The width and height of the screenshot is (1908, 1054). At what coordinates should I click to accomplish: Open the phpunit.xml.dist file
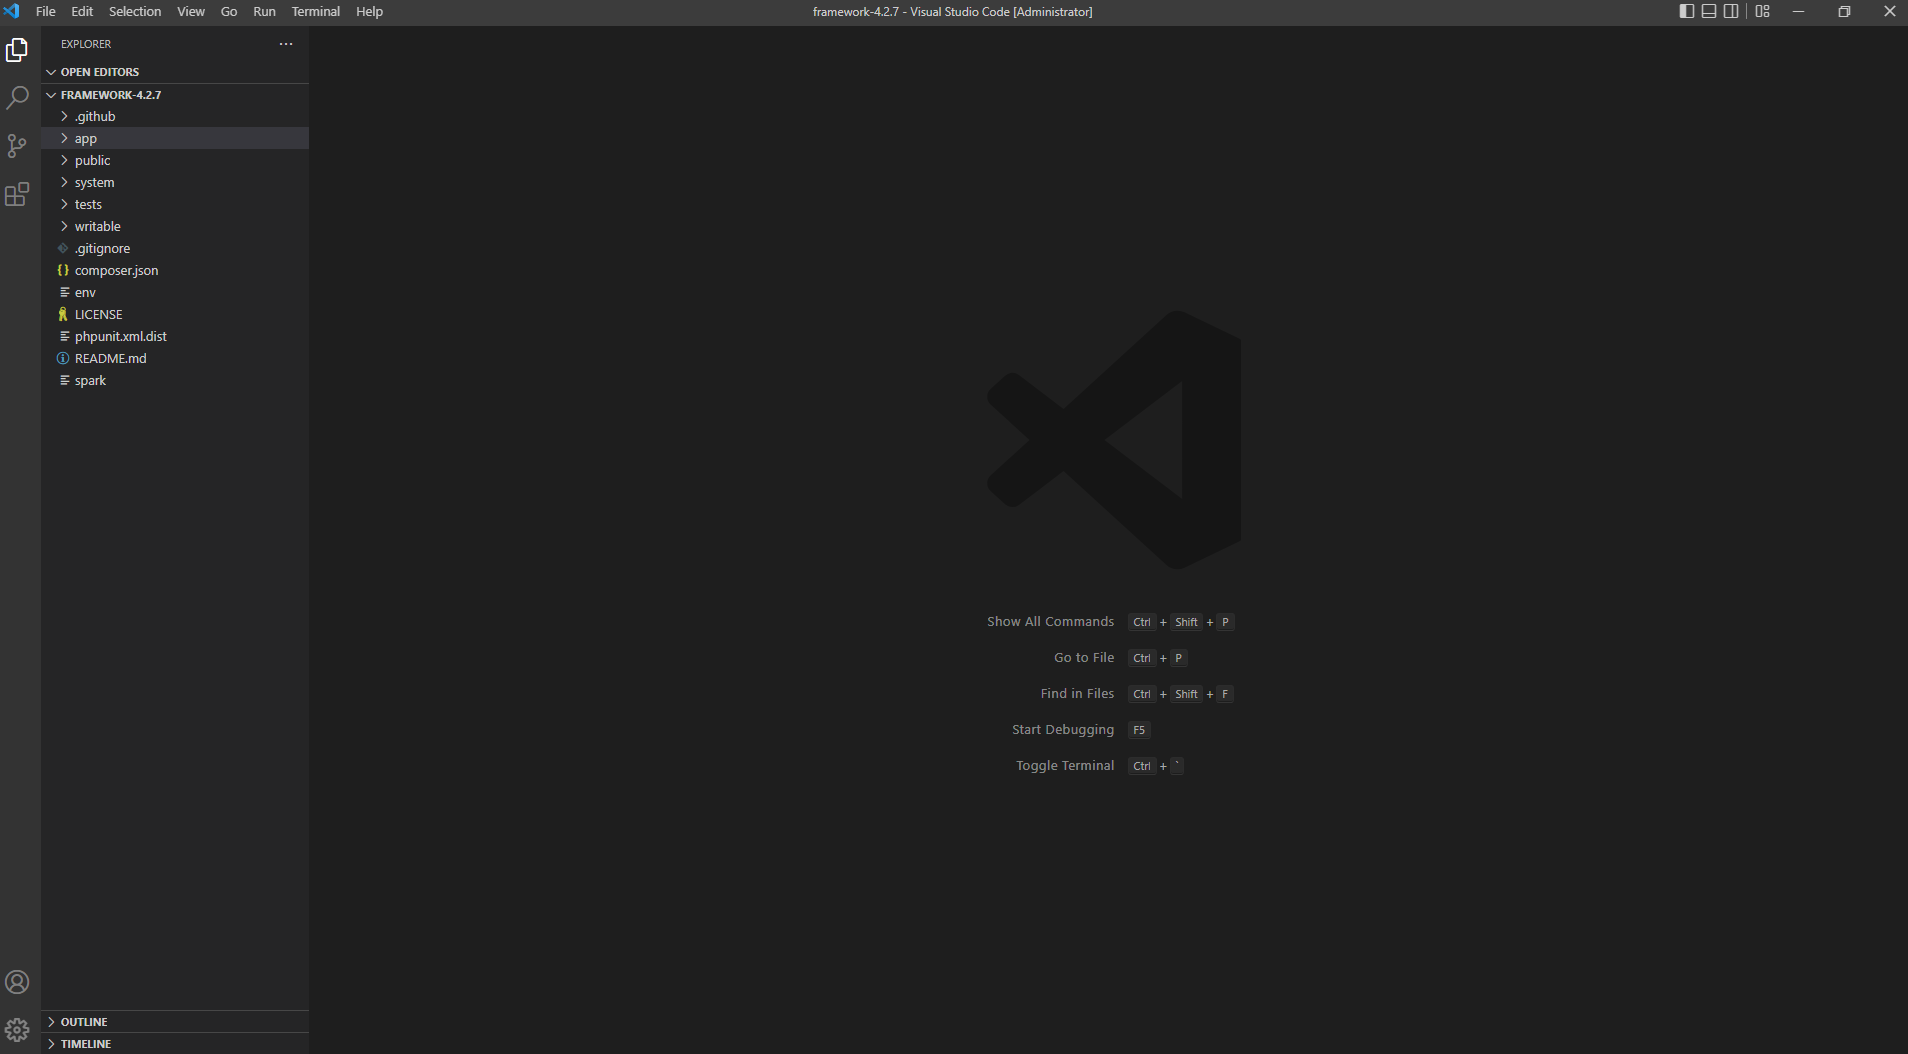(175, 336)
